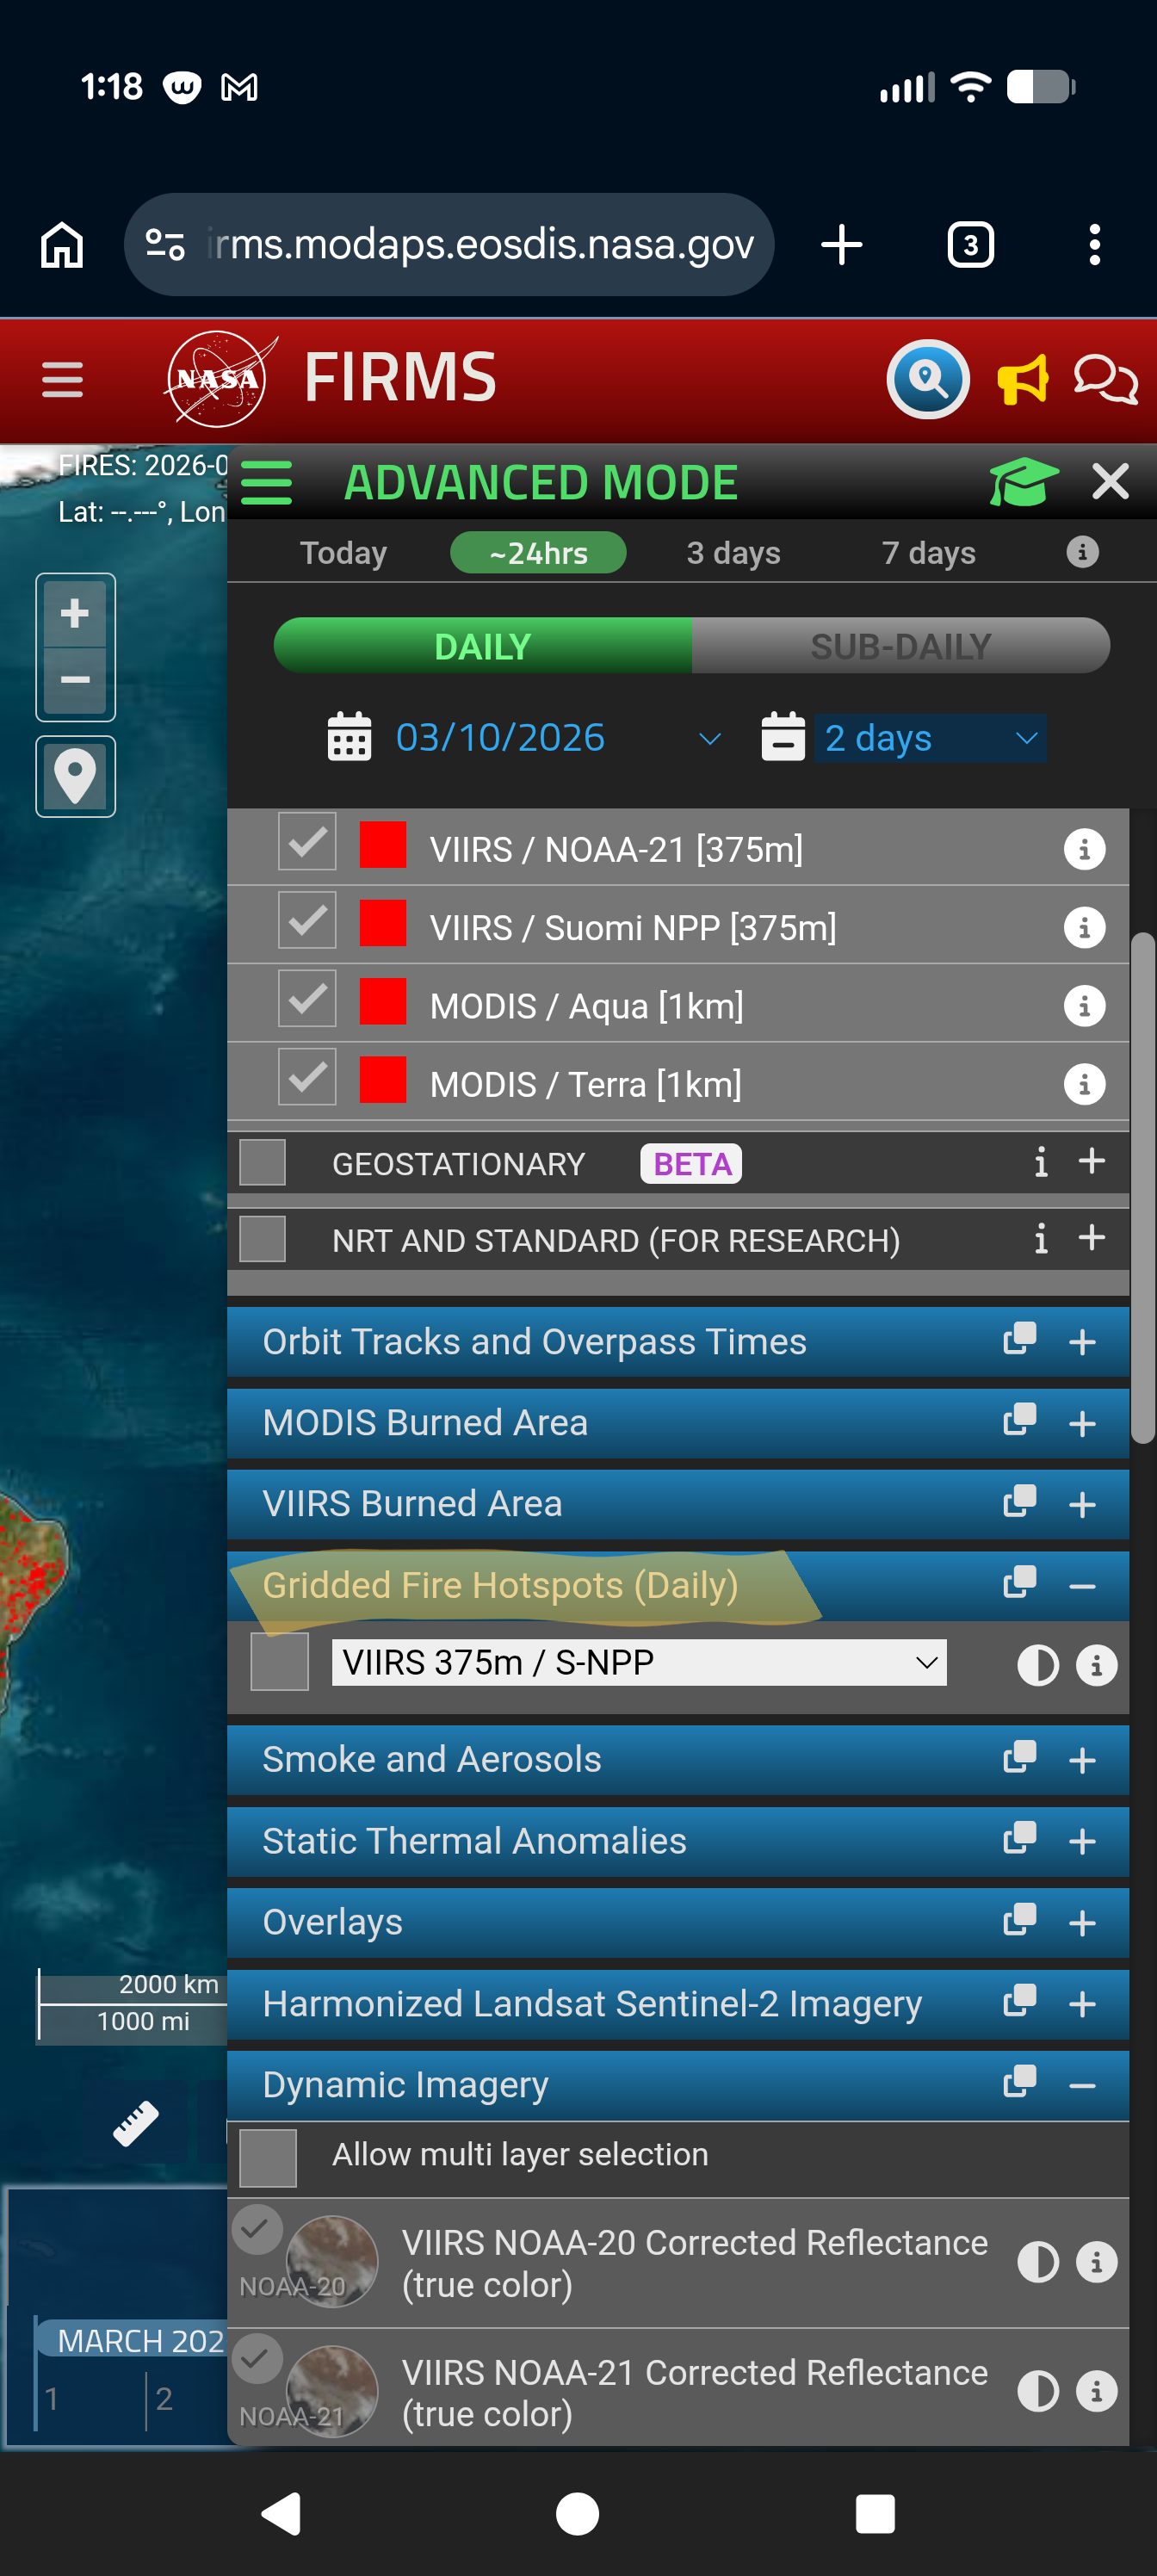Activate the map location pin tool
Image resolution: width=1157 pixels, height=2576 pixels.
click(75, 776)
